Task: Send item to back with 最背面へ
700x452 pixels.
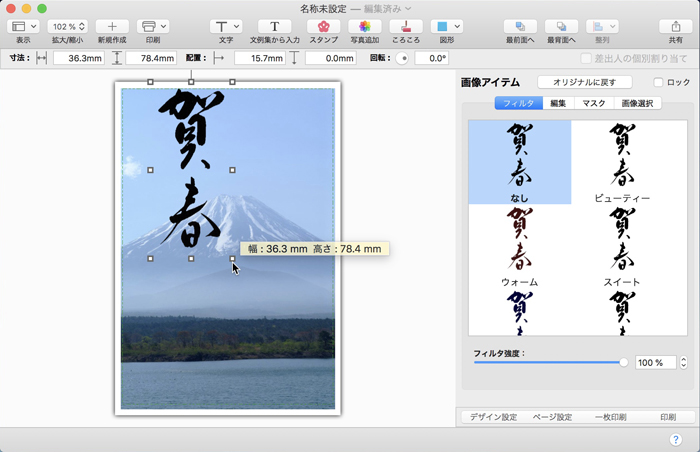Action: point(561,26)
